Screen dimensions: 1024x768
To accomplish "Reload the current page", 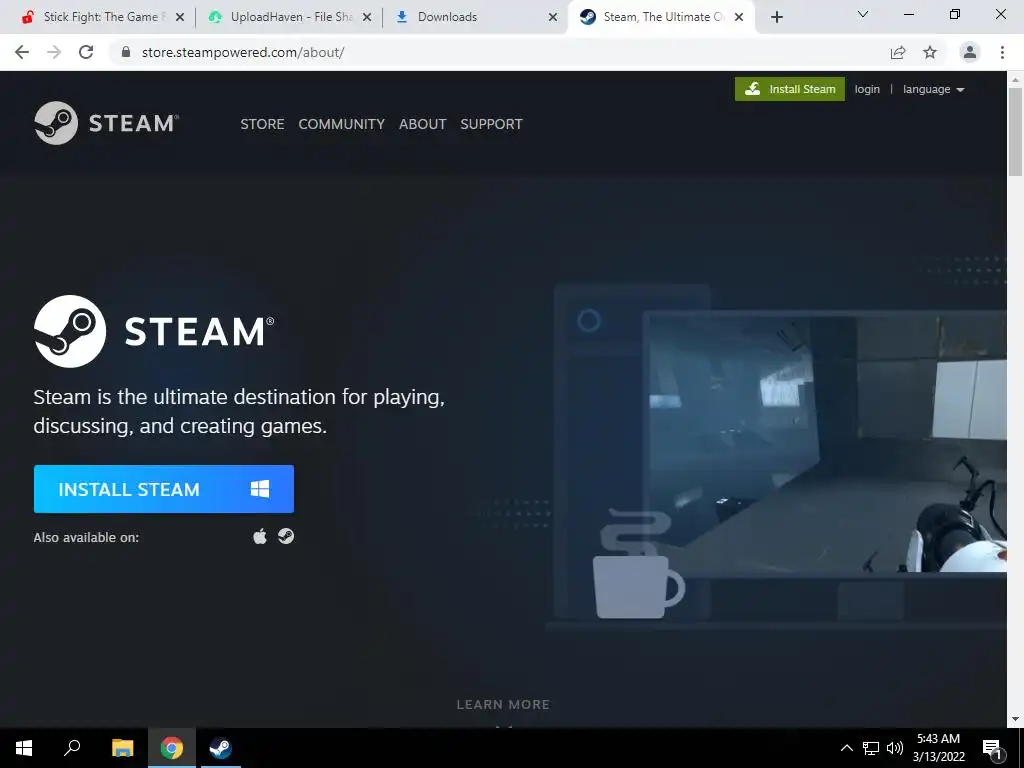I will coord(86,52).
